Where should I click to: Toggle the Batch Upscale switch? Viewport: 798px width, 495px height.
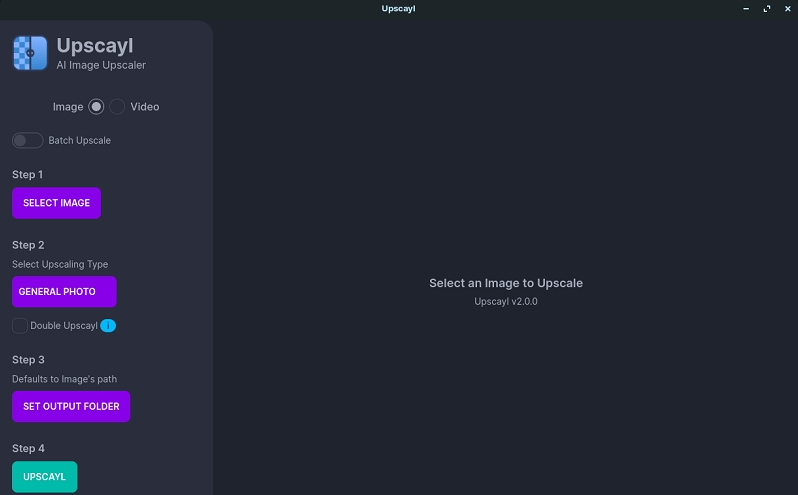(27, 140)
